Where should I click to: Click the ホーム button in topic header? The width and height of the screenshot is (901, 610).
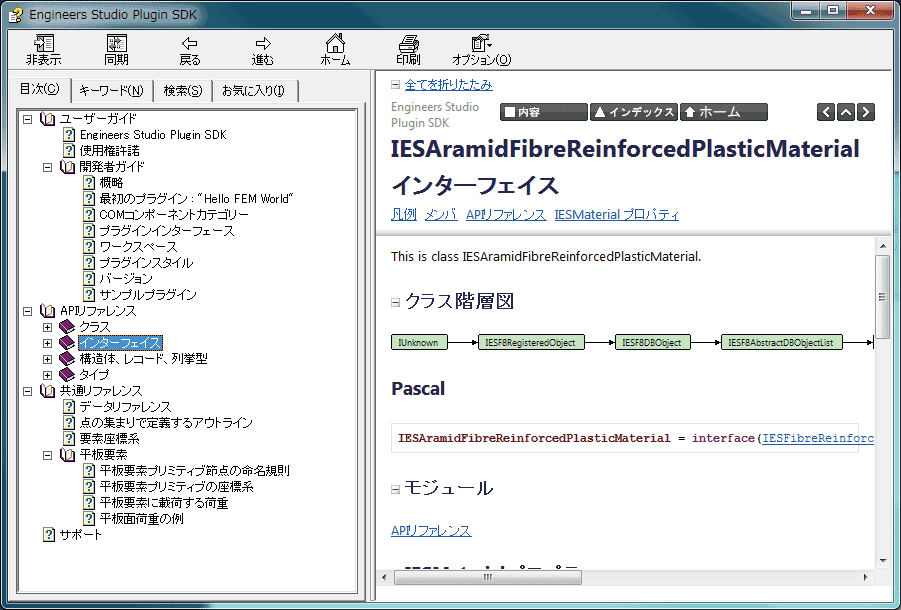point(723,112)
